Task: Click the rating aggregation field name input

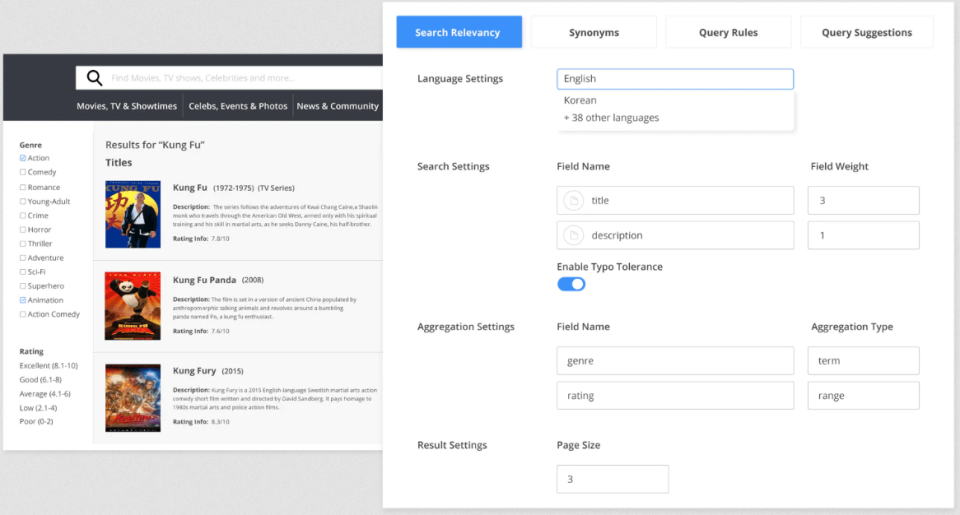Action: (x=675, y=396)
